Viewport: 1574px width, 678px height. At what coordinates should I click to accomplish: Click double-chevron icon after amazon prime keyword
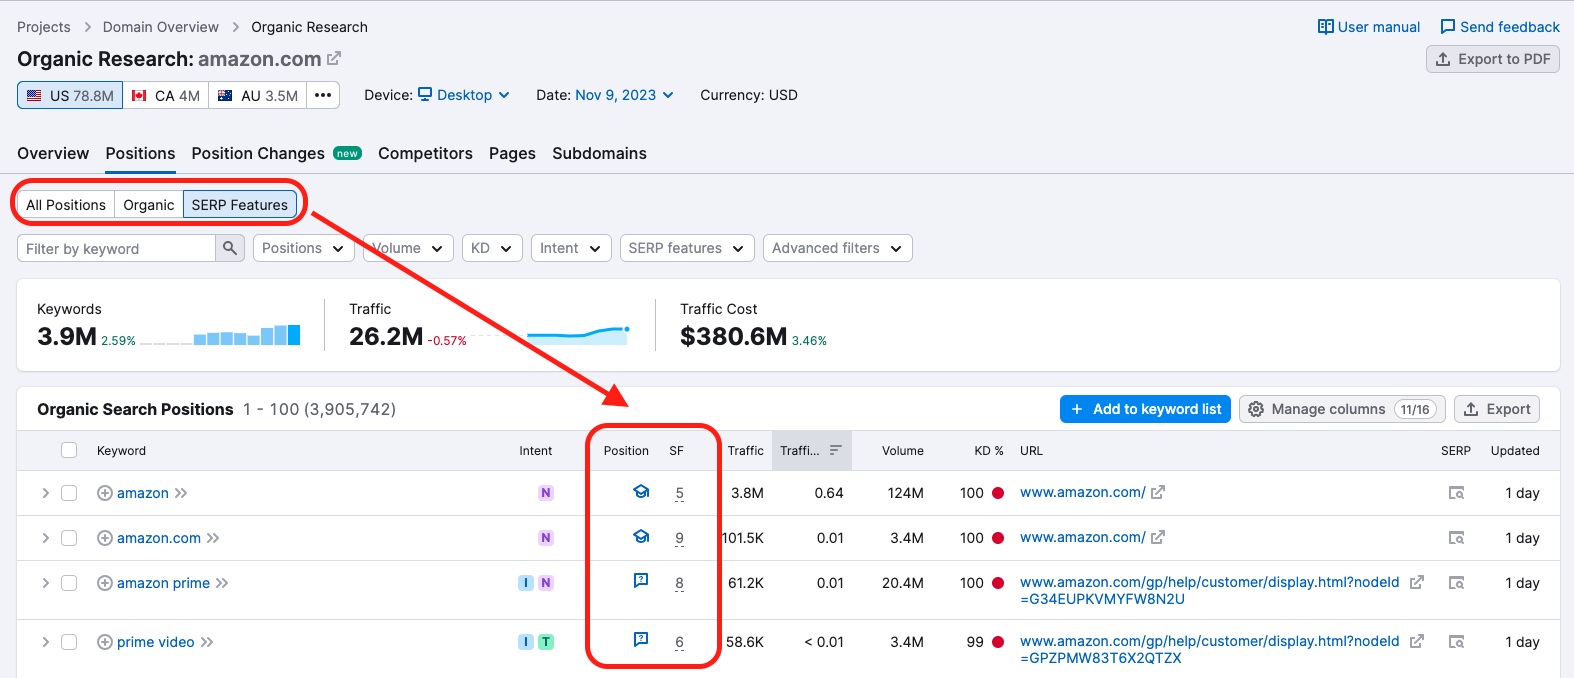coord(222,583)
